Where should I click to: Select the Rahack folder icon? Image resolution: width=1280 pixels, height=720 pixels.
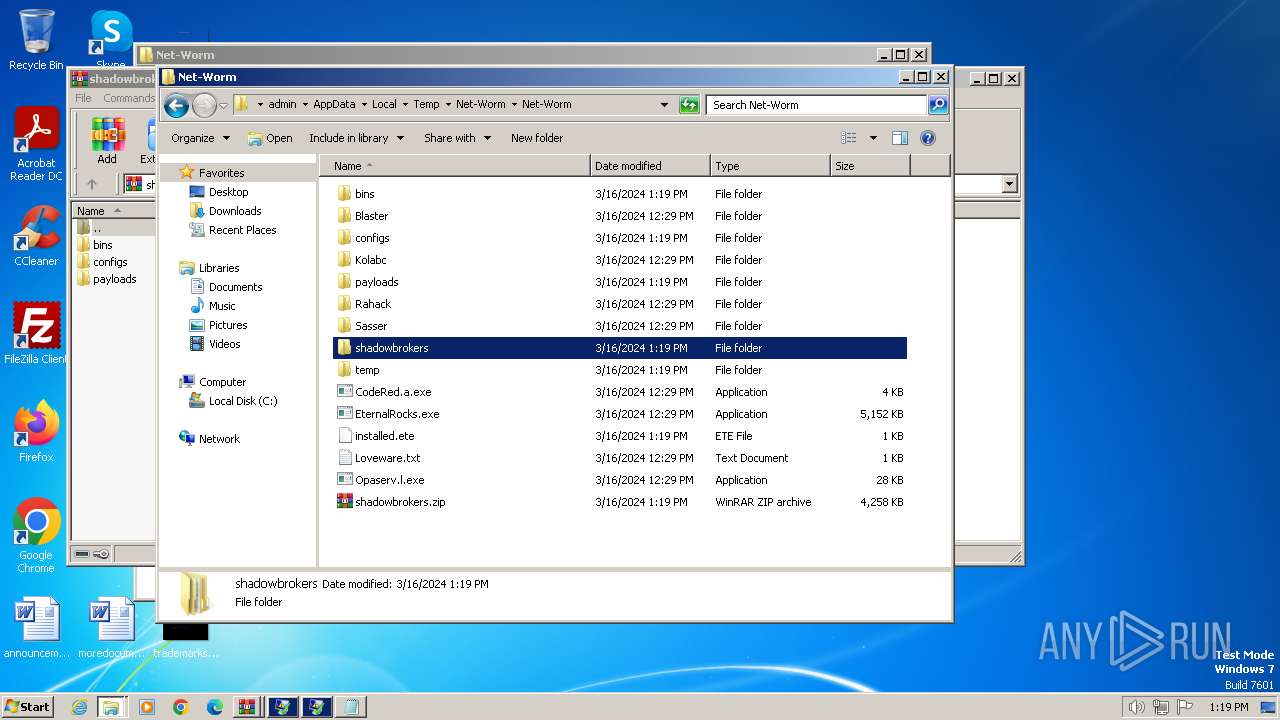click(x=344, y=304)
